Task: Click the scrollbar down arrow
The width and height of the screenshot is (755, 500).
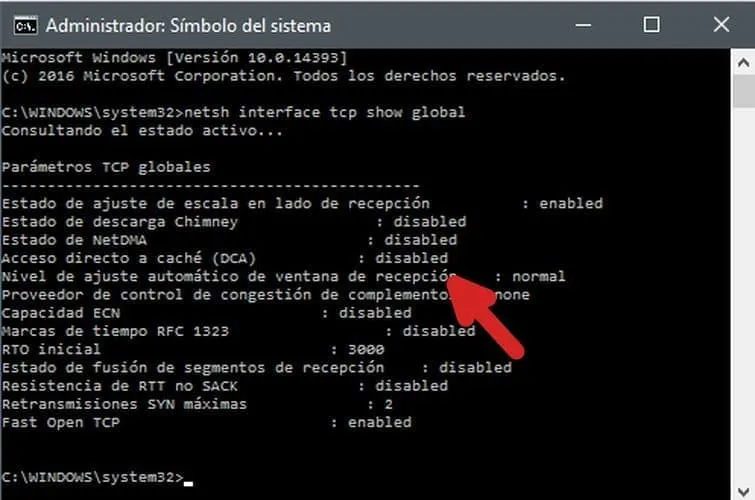Action: 743,492
